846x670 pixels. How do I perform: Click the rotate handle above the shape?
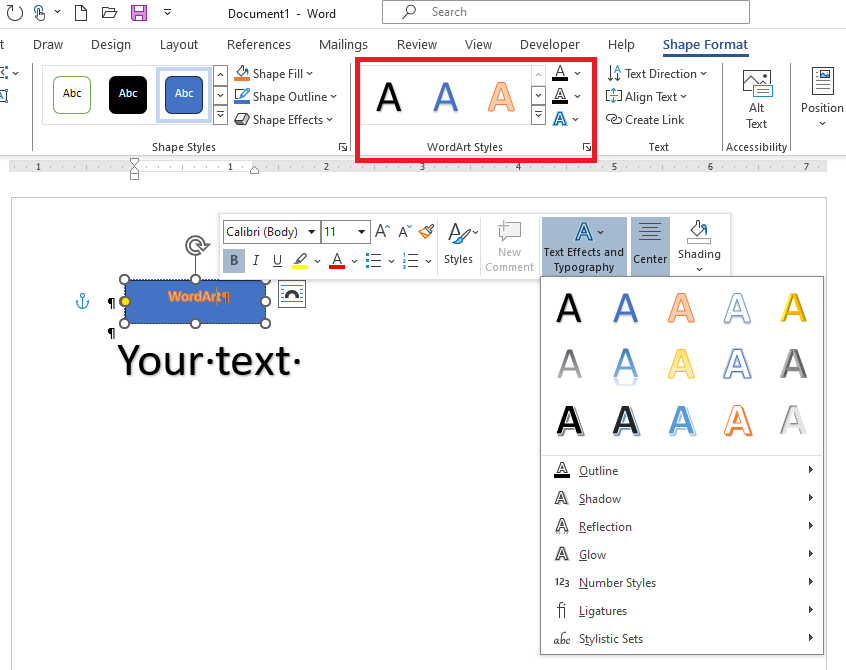pos(195,246)
